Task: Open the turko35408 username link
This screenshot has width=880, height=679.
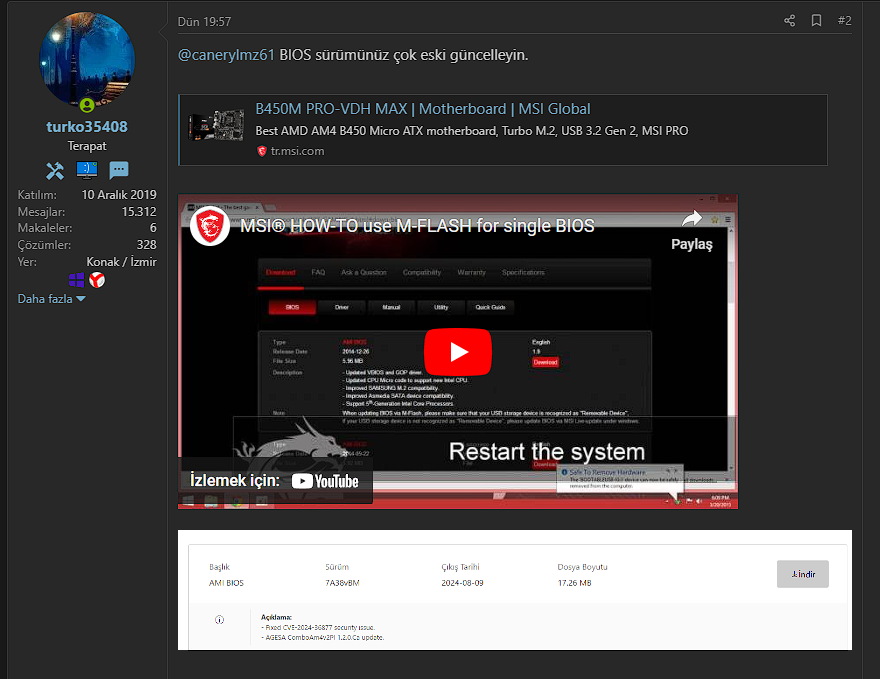Action: coord(87,127)
